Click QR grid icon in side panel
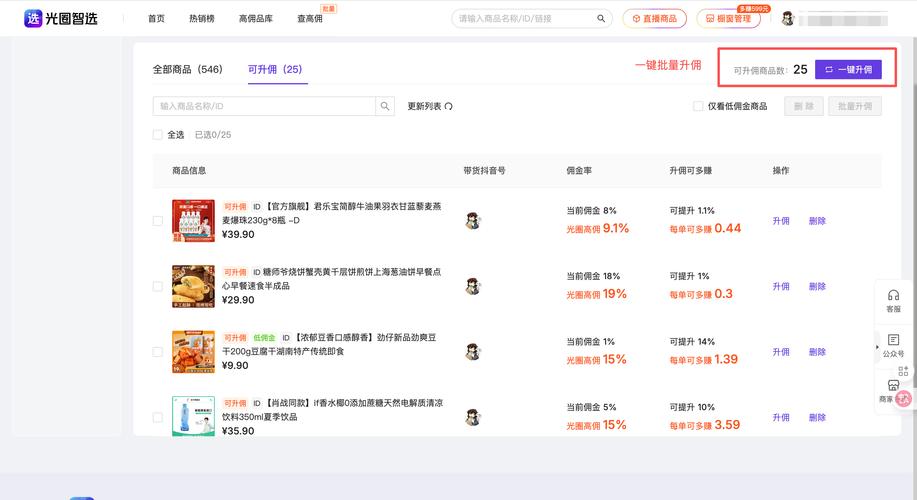Viewport: 917px width, 500px height. click(x=903, y=371)
